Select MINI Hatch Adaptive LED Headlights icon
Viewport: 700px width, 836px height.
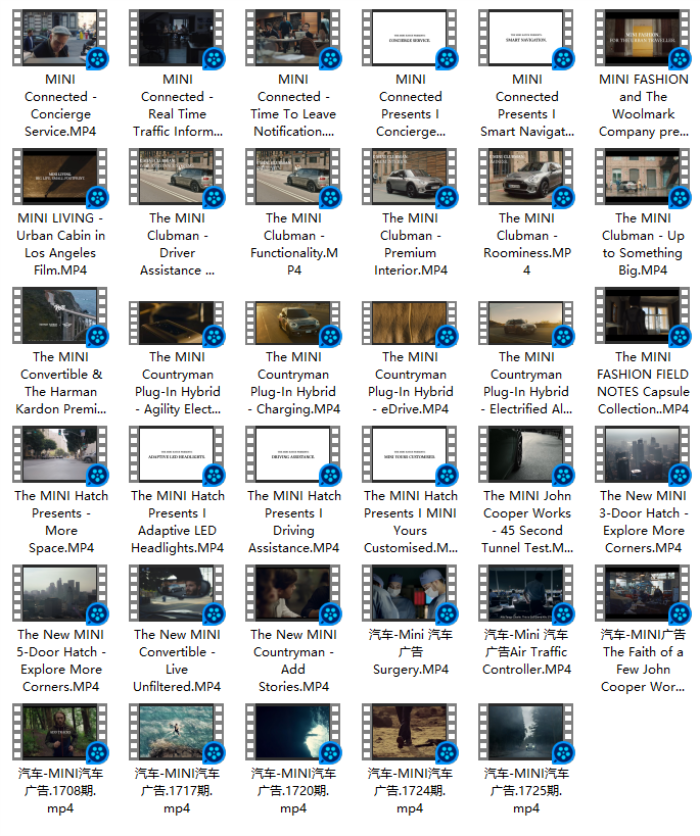pos(176,454)
